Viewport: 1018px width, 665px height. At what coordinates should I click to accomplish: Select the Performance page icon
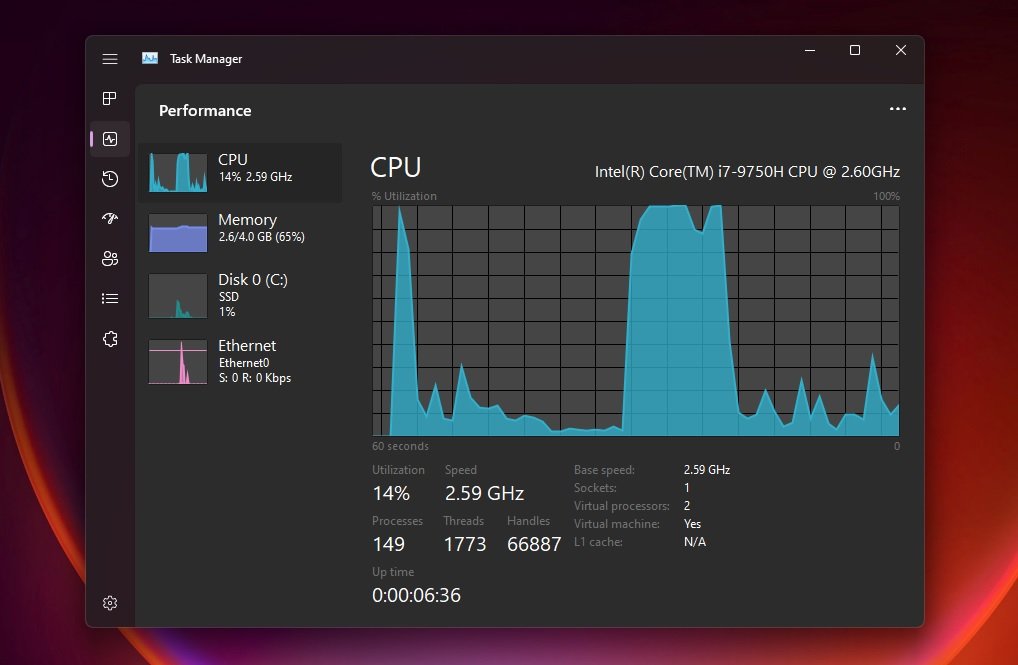[110, 139]
